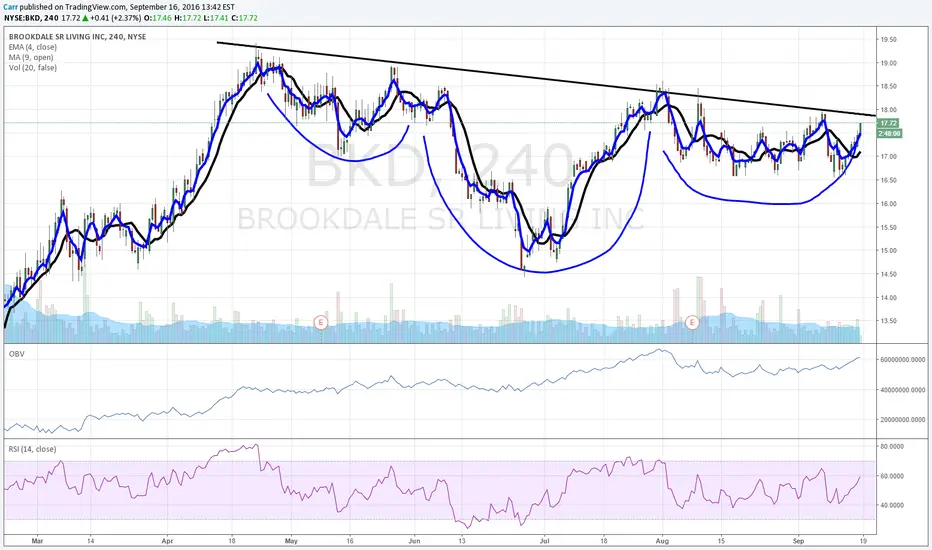Screen dimensions: 932x550
Task: Click RSI axis value "80.0000"
Action: 892,446
